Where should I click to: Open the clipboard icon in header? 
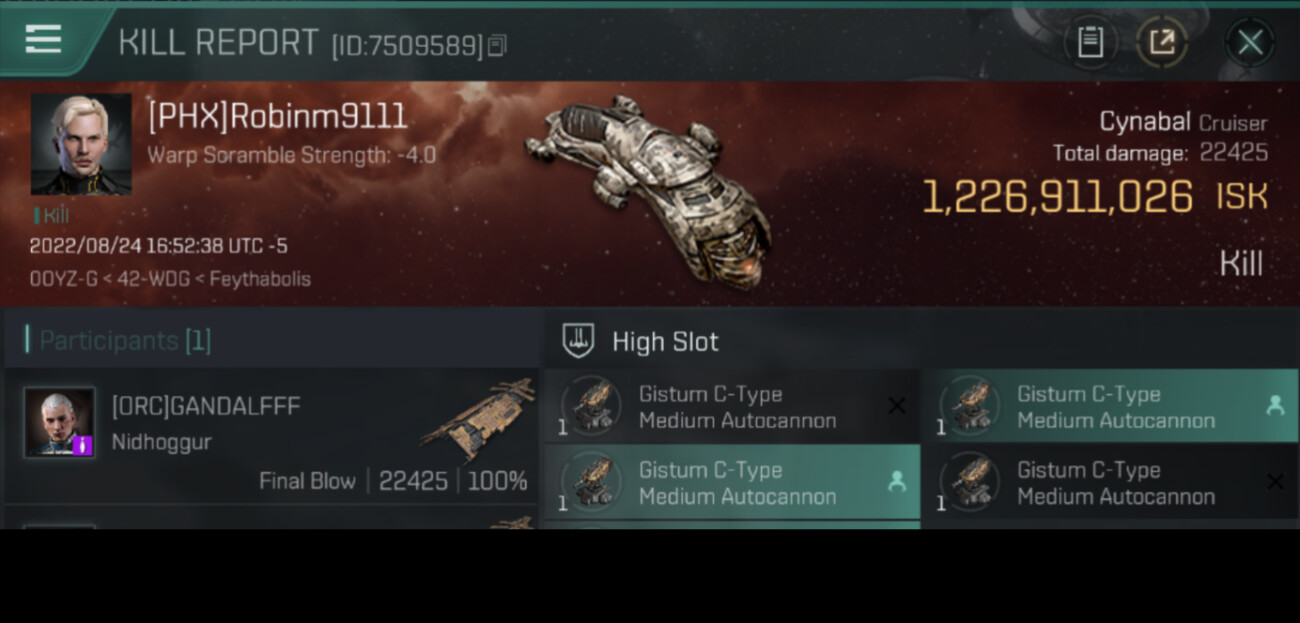point(1090,42)
